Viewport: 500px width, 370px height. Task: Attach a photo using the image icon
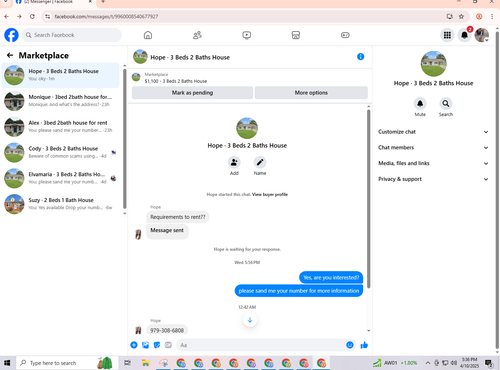[145, 345]
